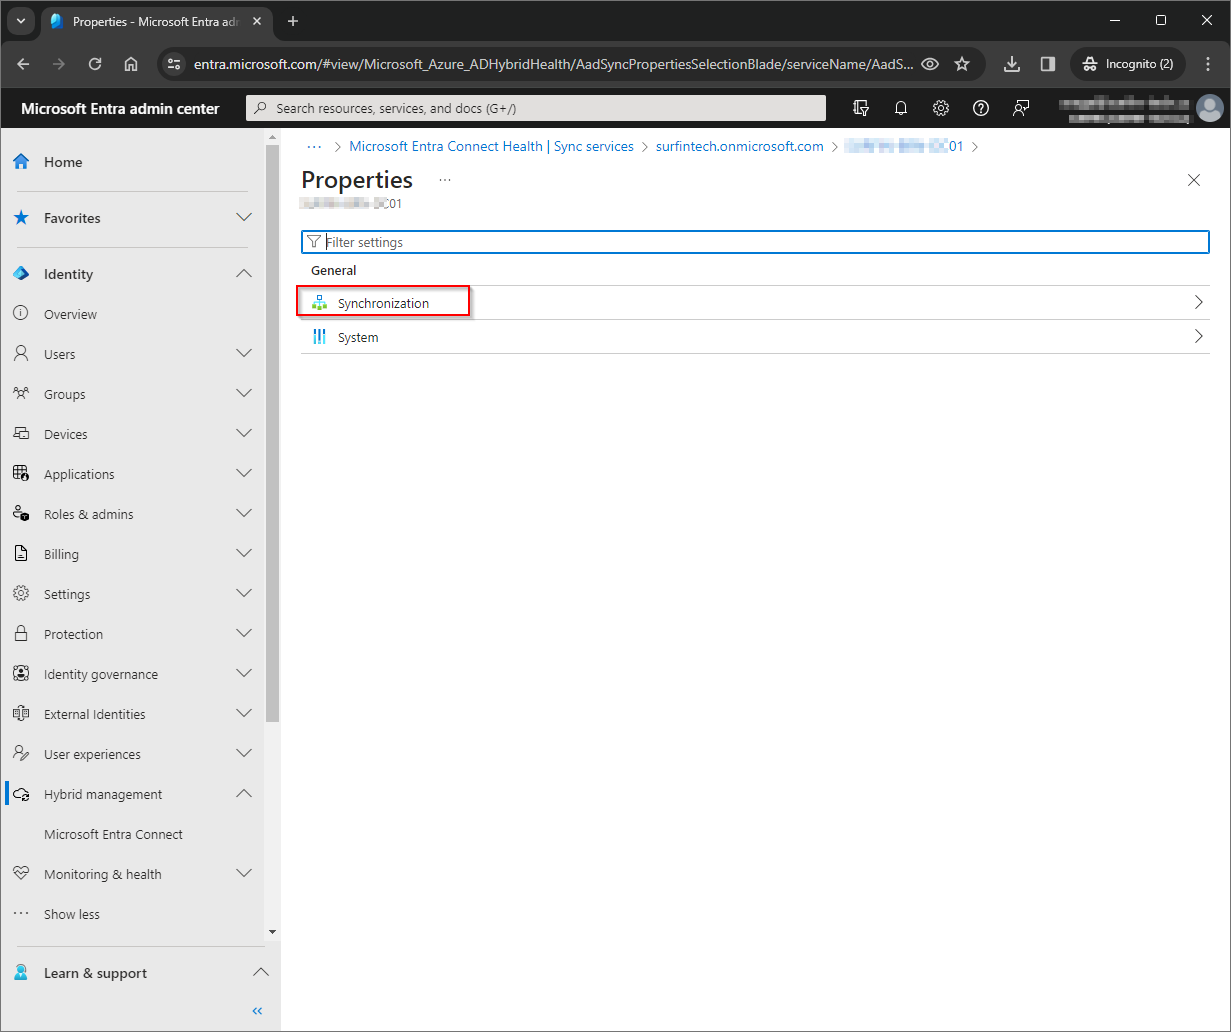
Task: Open Chrome menu three dots
Action: click(1208, 64)
